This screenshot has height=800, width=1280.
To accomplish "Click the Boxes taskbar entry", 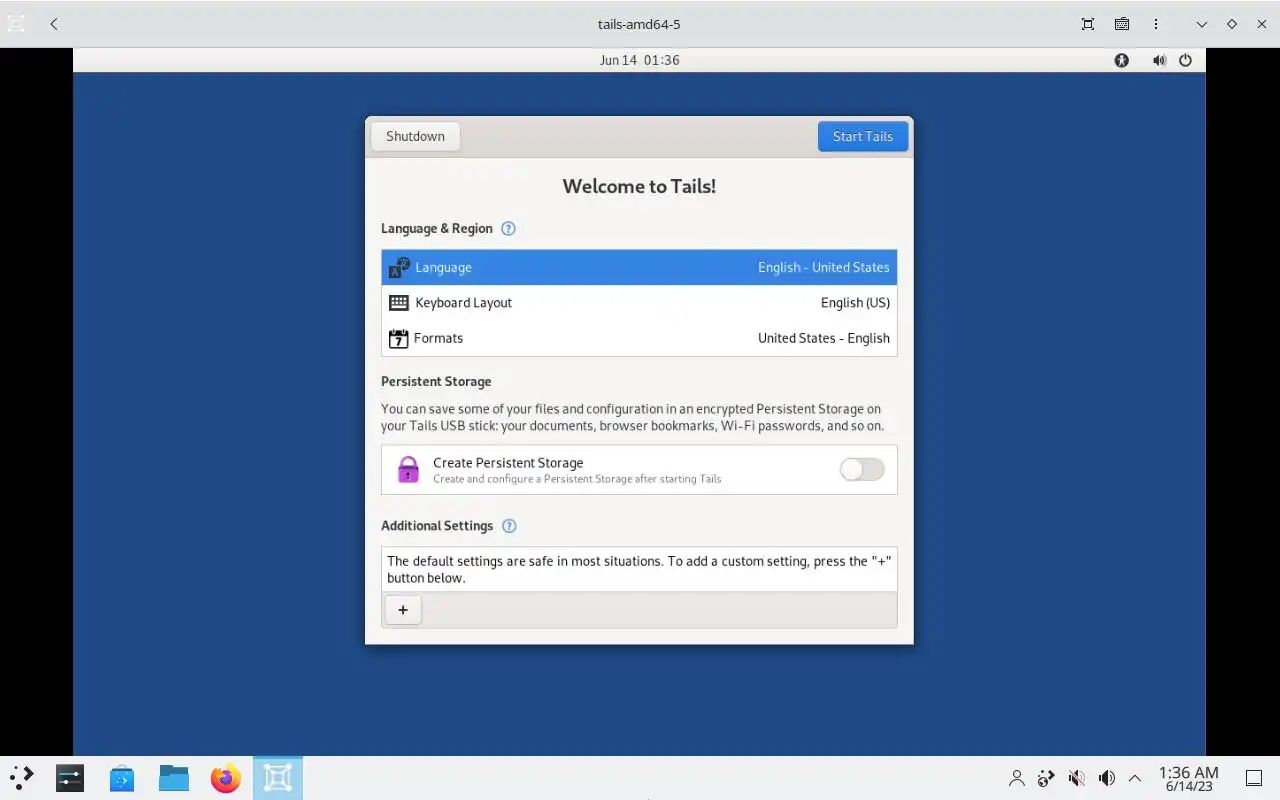I will pyautogui.click(x=278, y=778).
